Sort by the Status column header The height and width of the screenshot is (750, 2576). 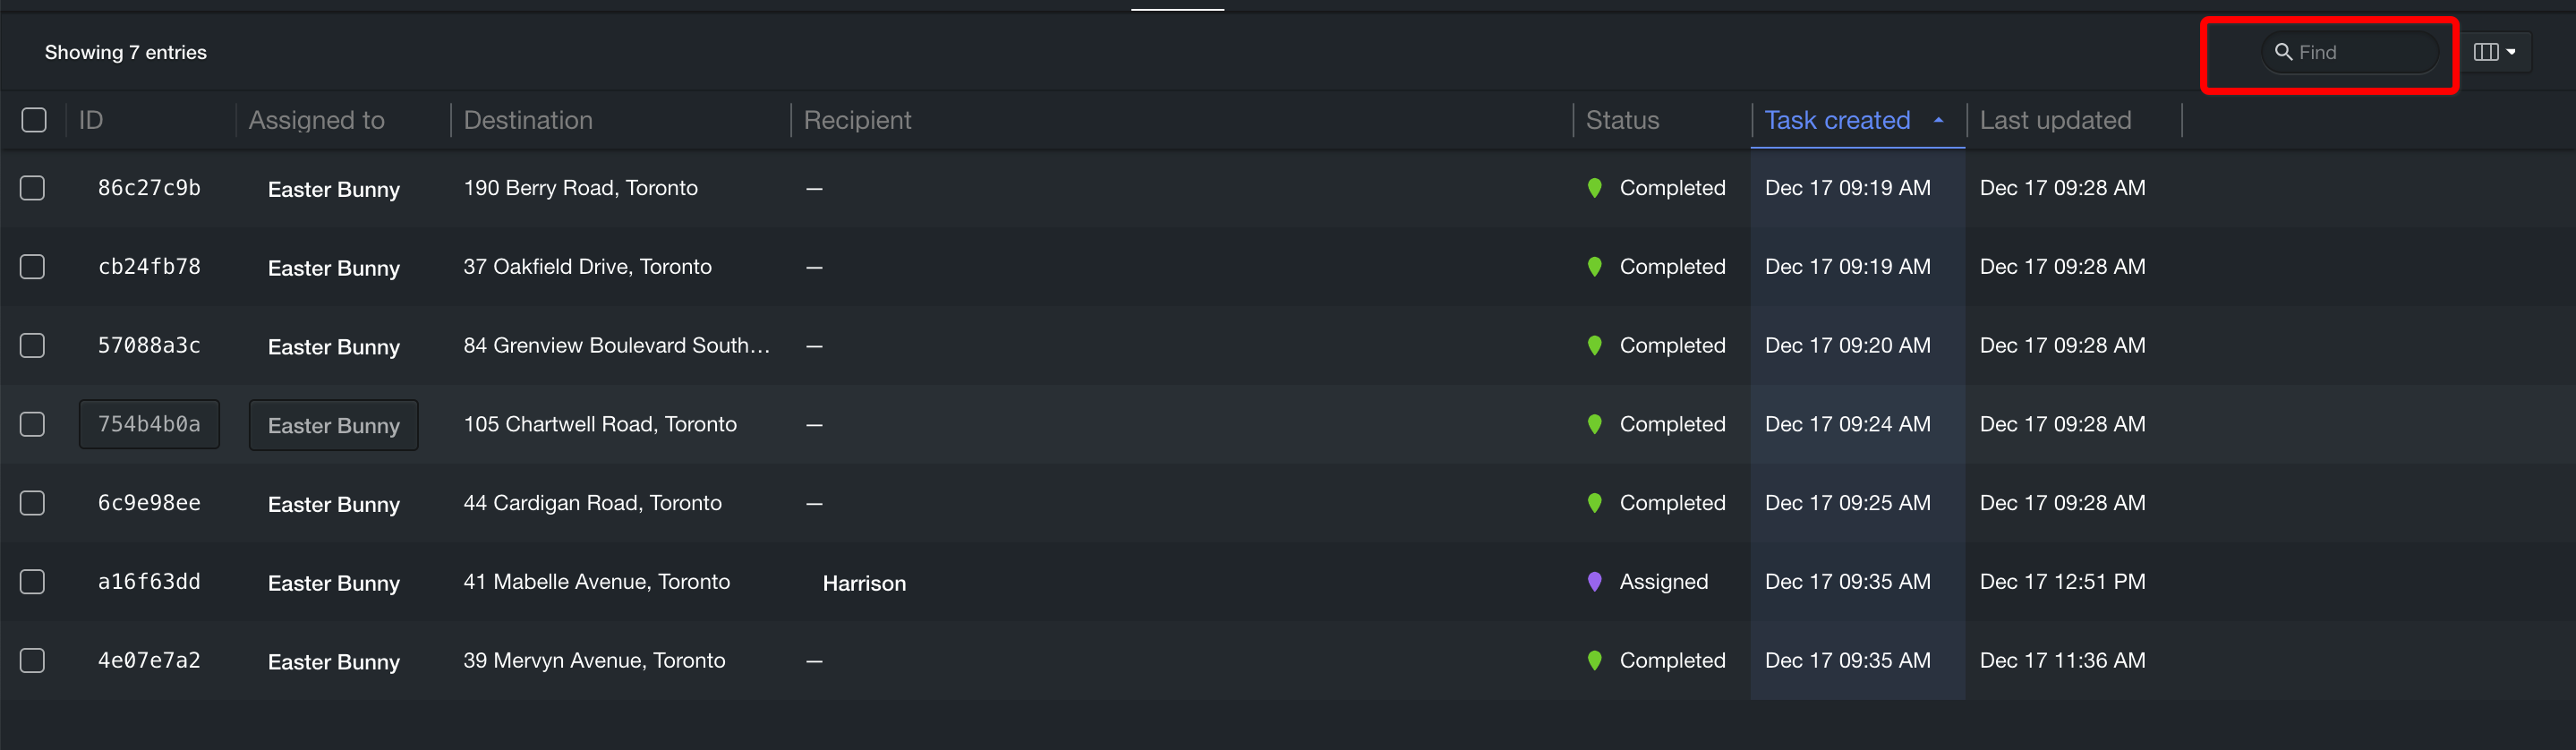[x=1622, y=120]
